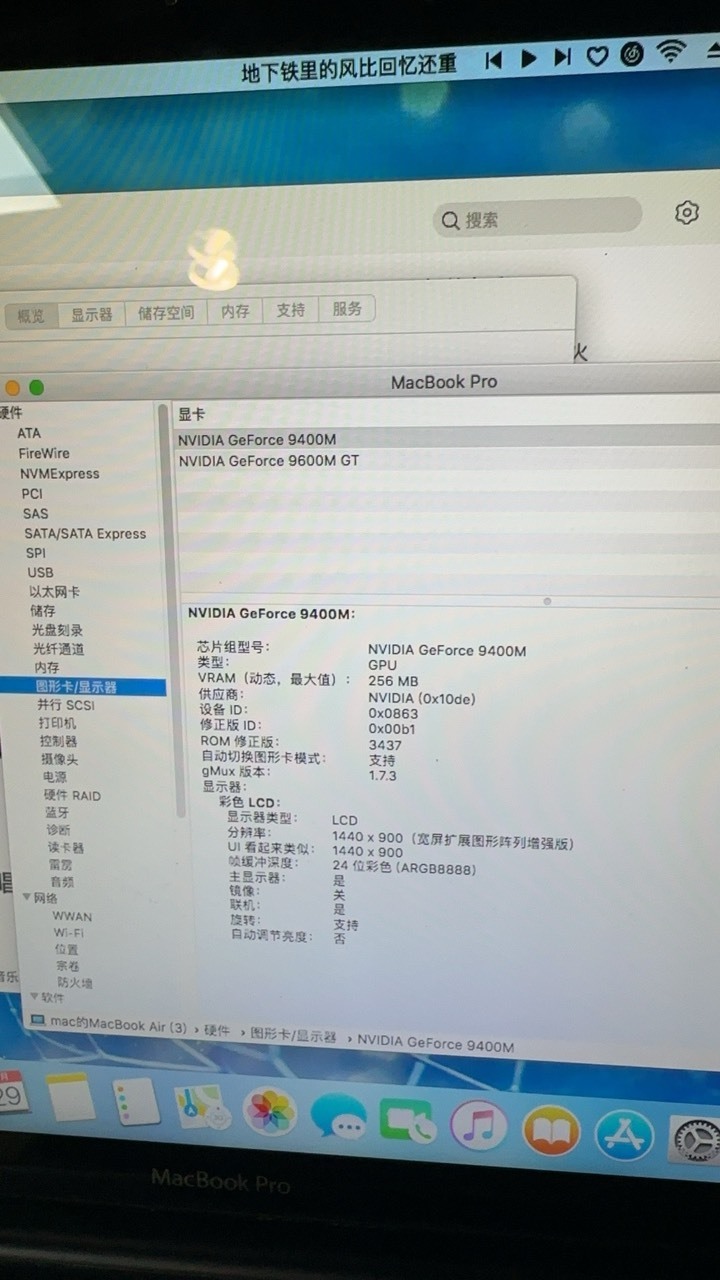Viewport: 720px width, 1280px height.
Task: Select 硬件 RAID in the sidebar
Action: tap(72, 796)
